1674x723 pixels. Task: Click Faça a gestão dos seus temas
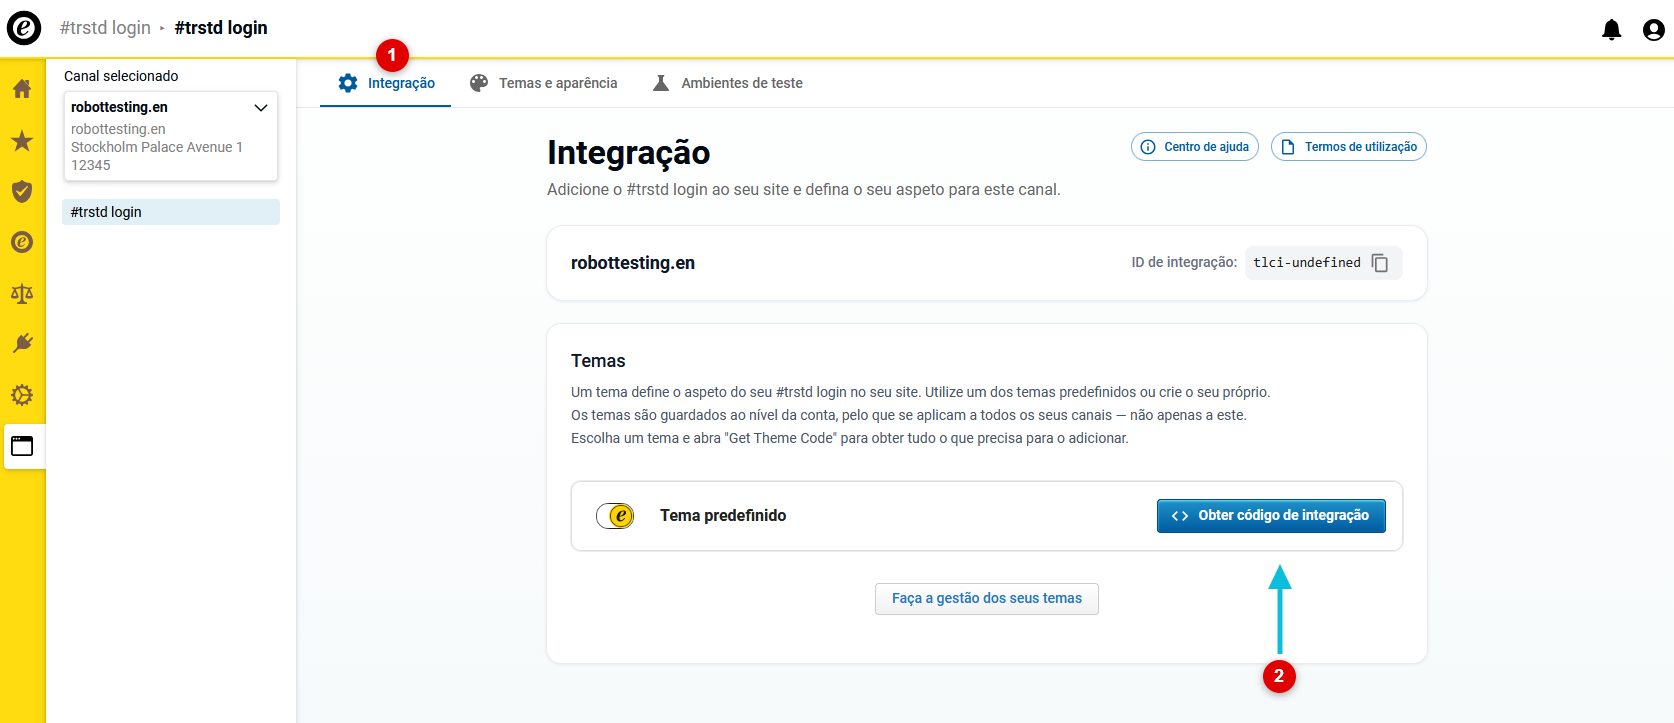coord(987,599)
